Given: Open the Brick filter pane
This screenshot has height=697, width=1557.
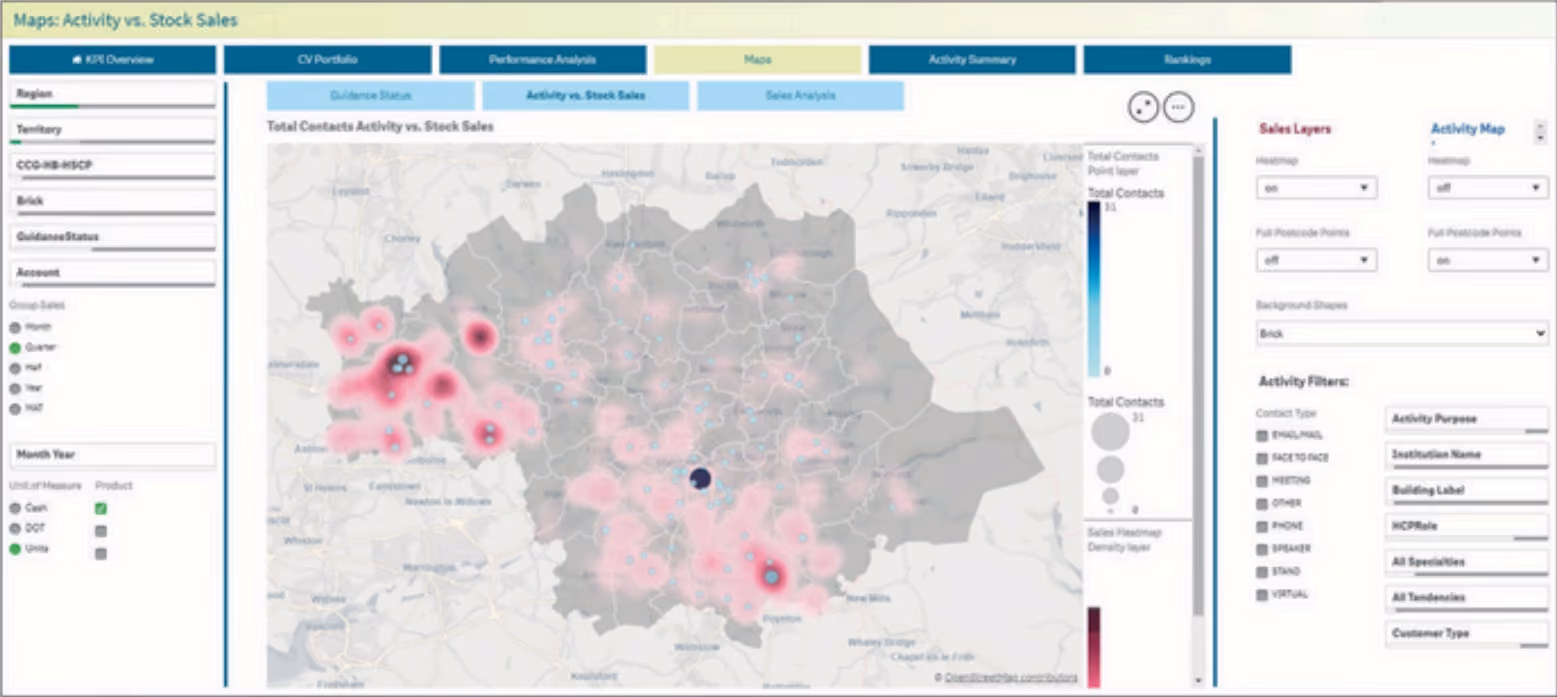Looking at the screenshot, I should tap(113, 202).
